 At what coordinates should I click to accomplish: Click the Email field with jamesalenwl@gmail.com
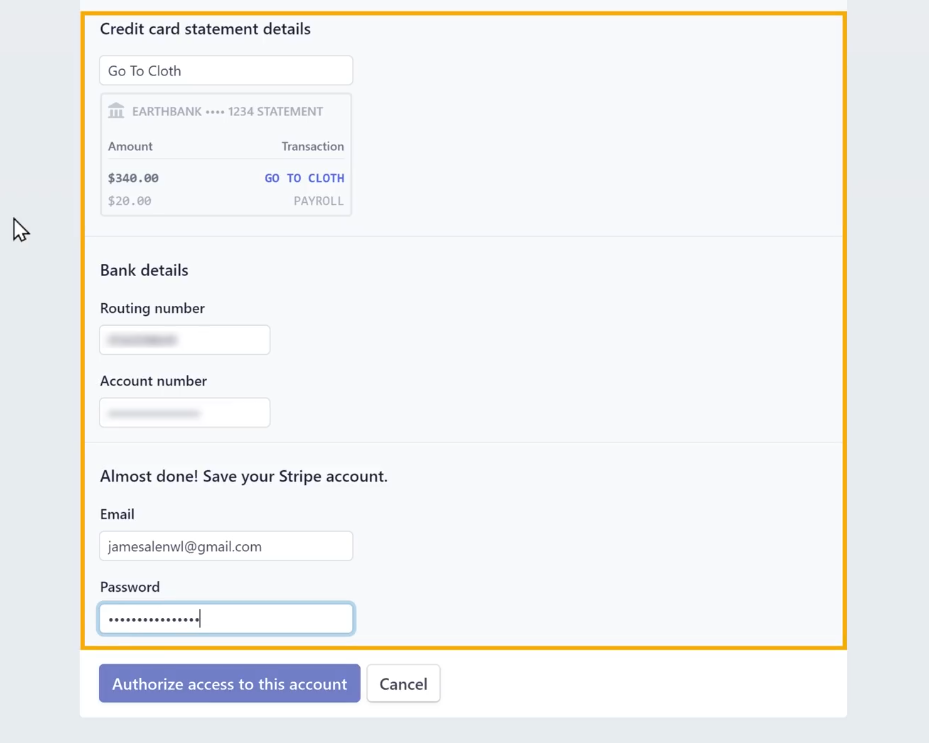[x=226, y=546]
